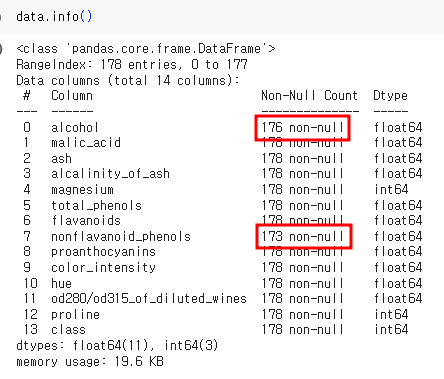Click "178 non-null" in the hue row
Viewport: 444px width, 379px height.
(302, 283)
